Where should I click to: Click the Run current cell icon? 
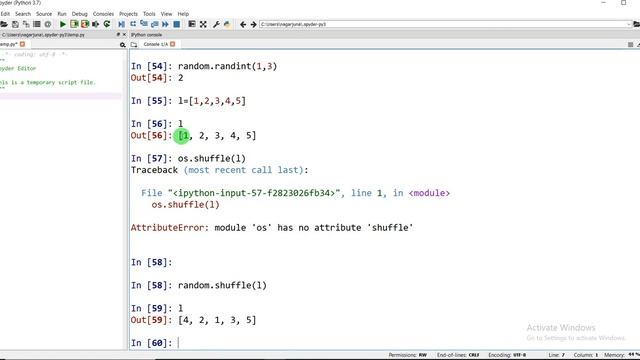coord(74,24)
